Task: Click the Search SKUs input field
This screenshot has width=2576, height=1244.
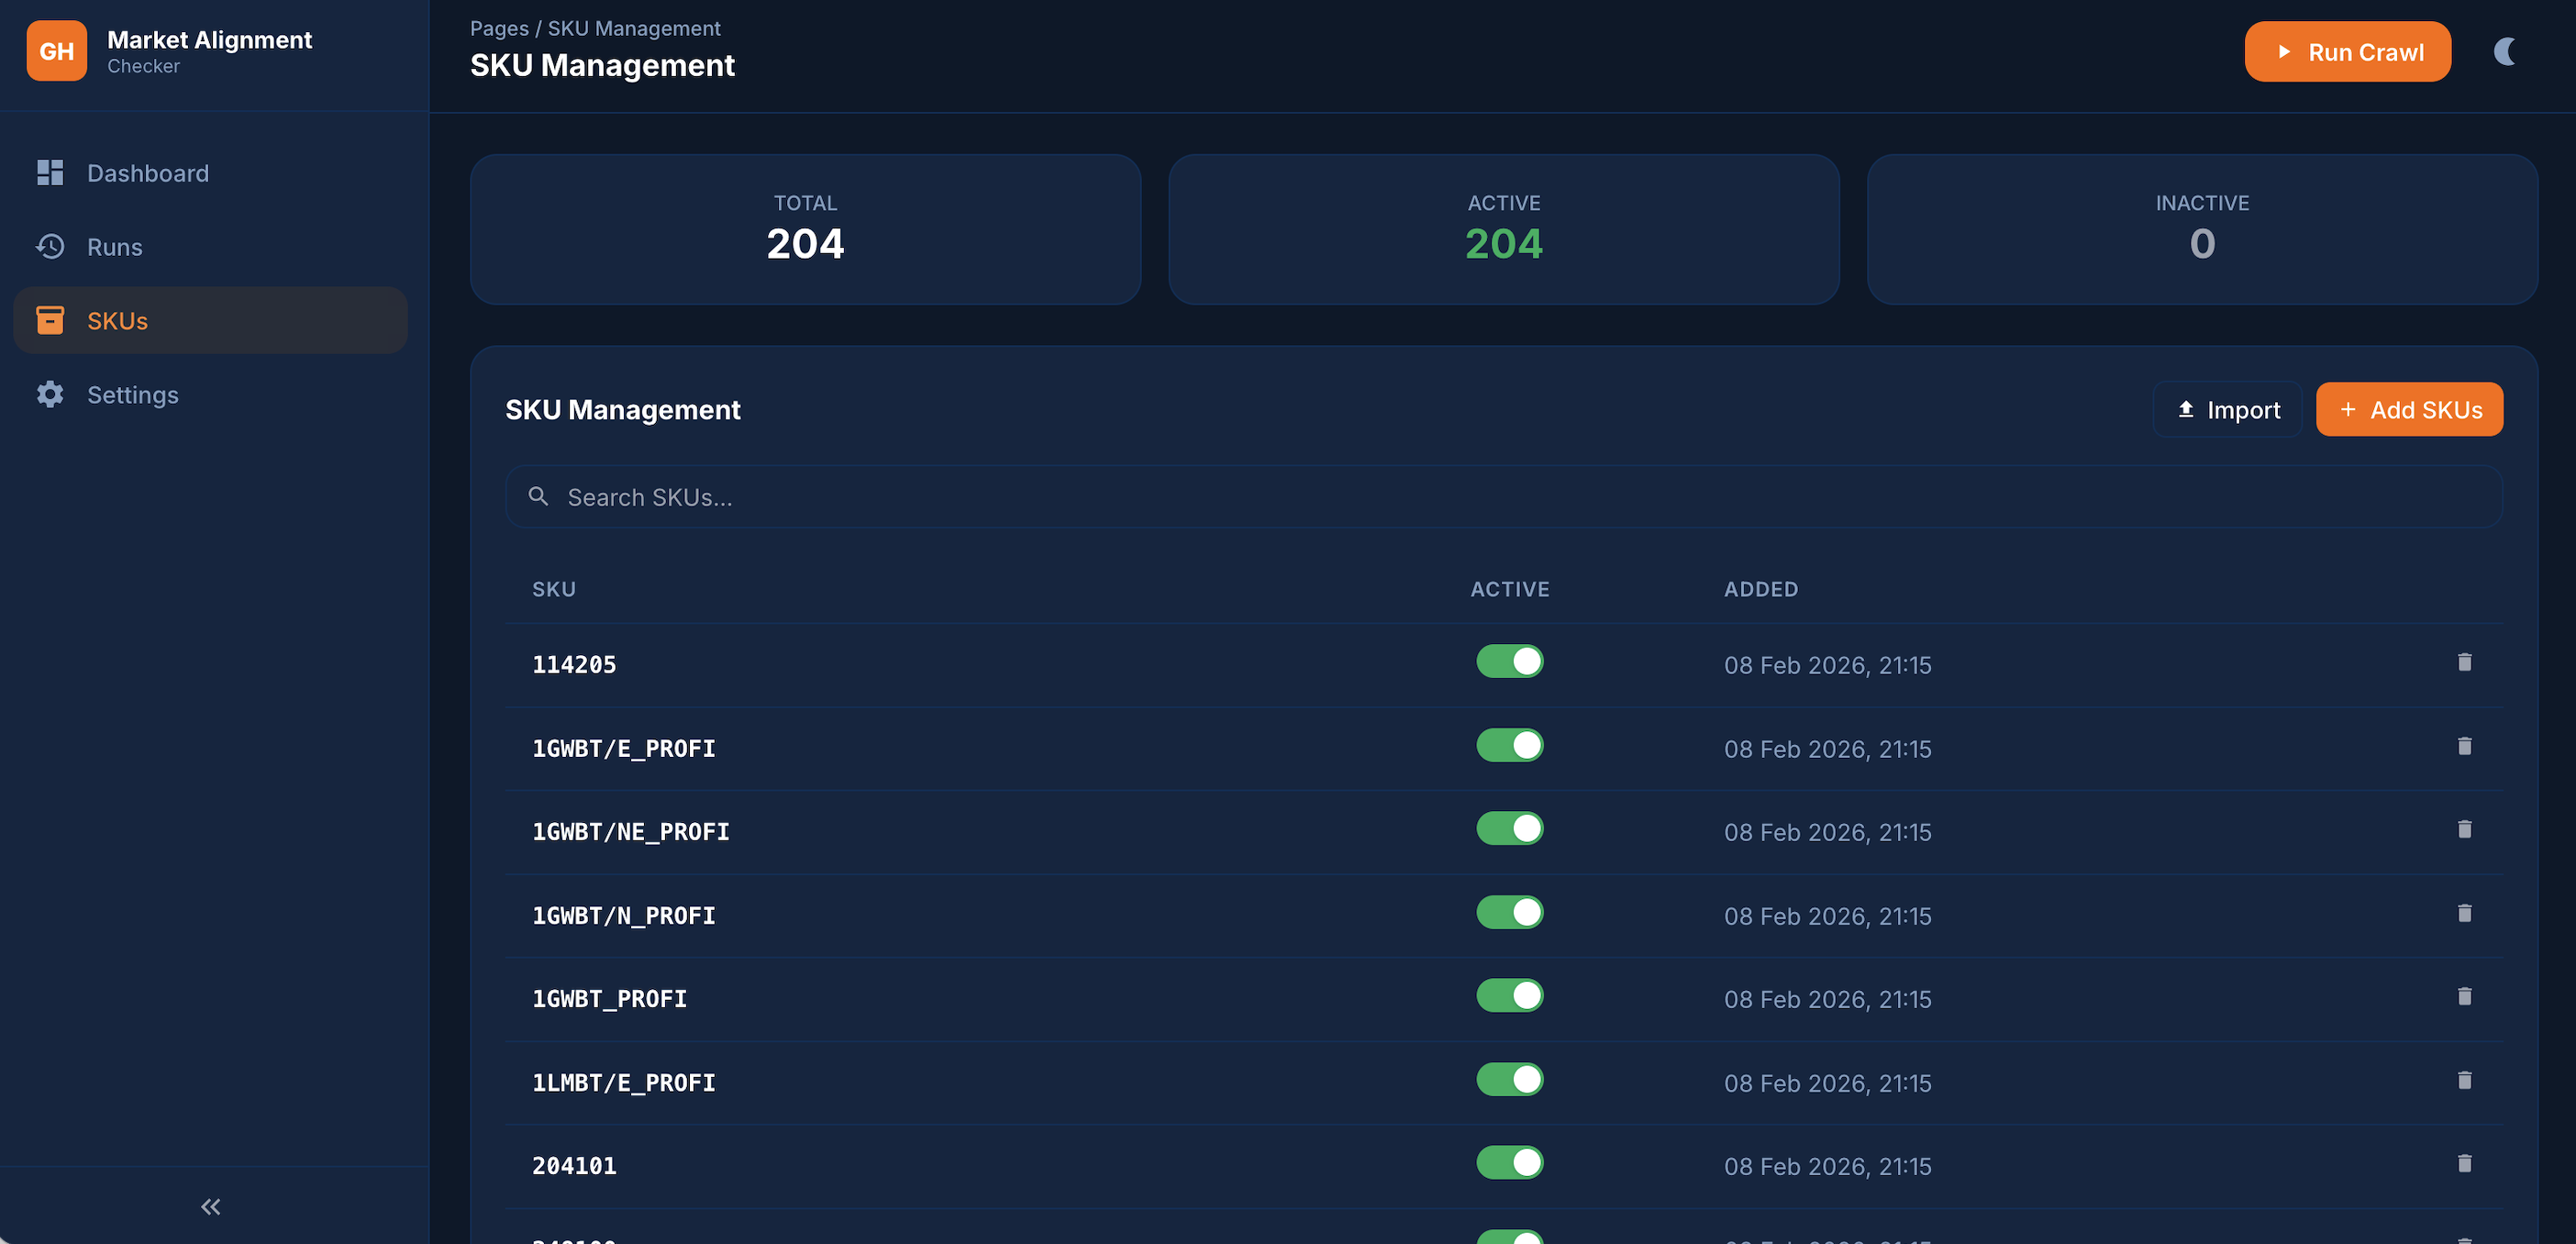Action: [1500, 497]
